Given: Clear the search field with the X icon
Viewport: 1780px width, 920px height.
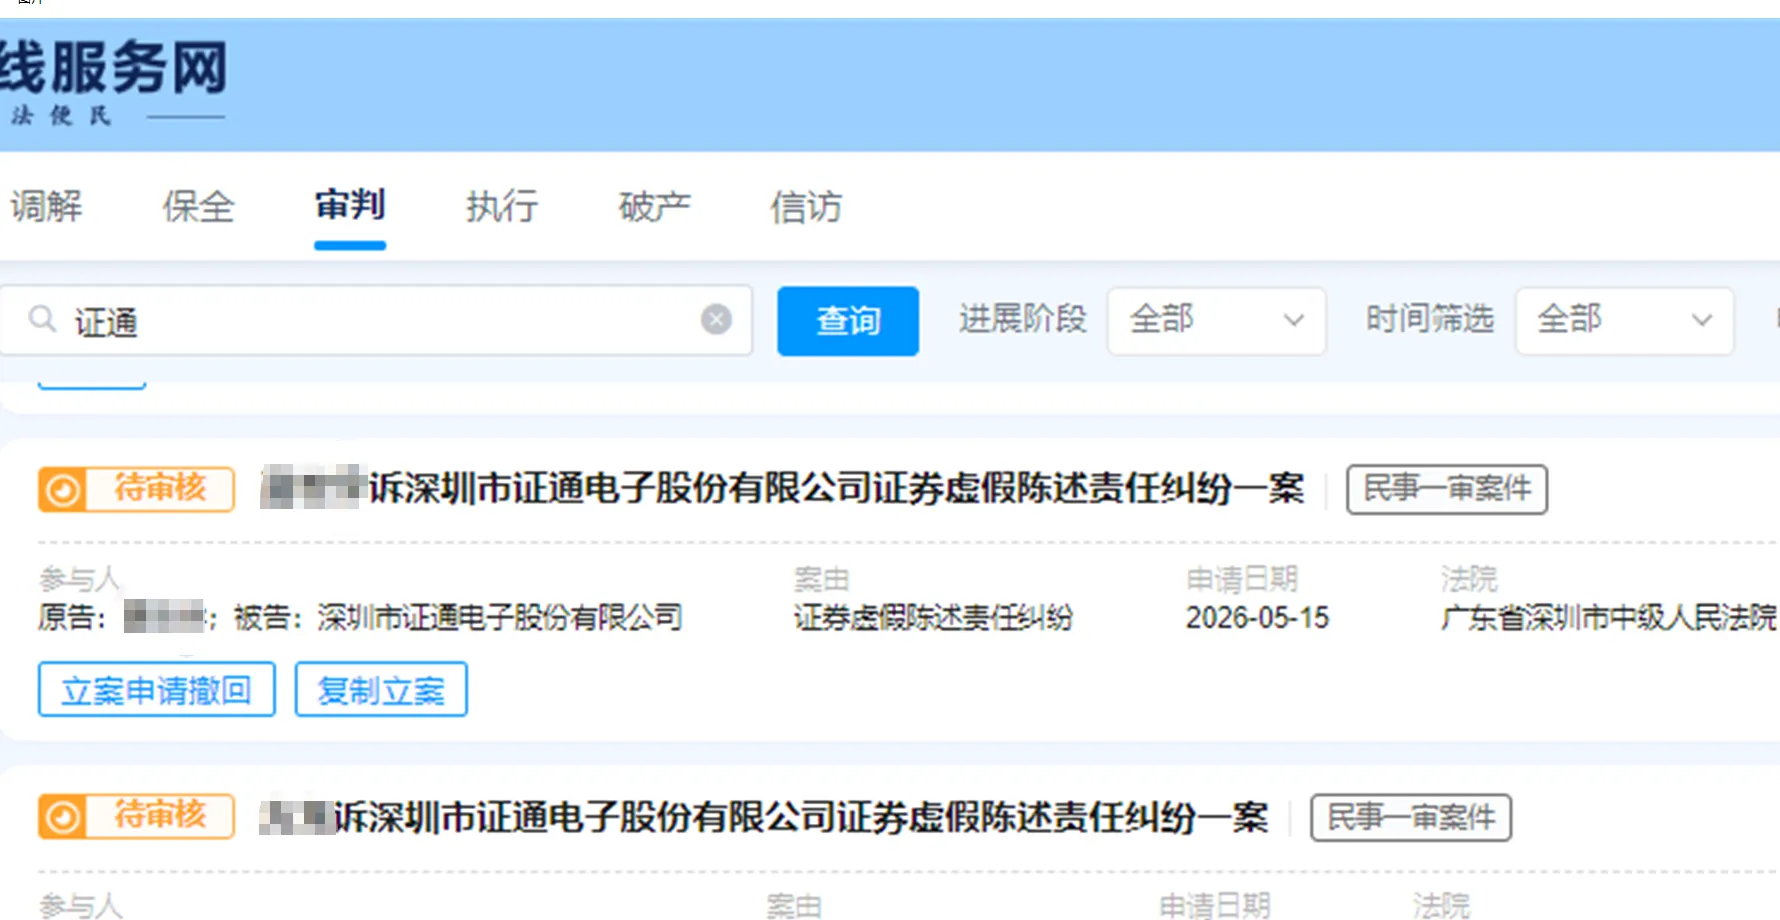Looking at the screenshot, I should click(x=716, y=320).
